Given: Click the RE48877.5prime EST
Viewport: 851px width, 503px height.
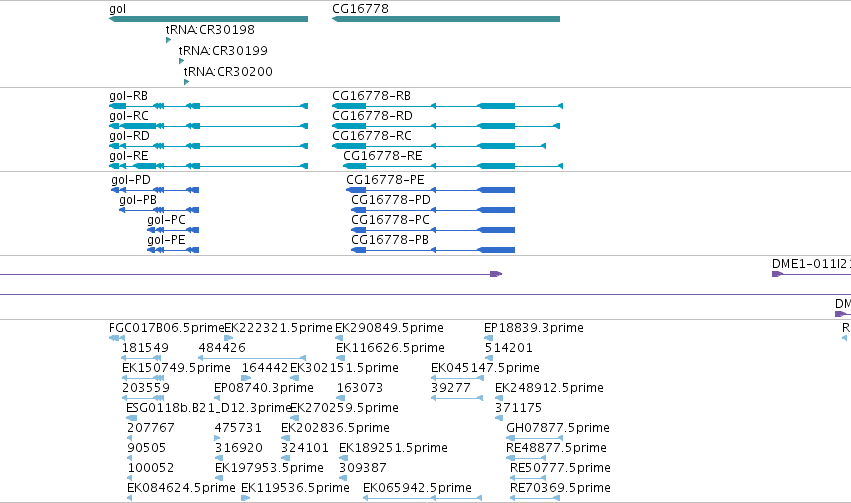Looking at the screenshot, I should pyautogui.click(x=556, y=448).
